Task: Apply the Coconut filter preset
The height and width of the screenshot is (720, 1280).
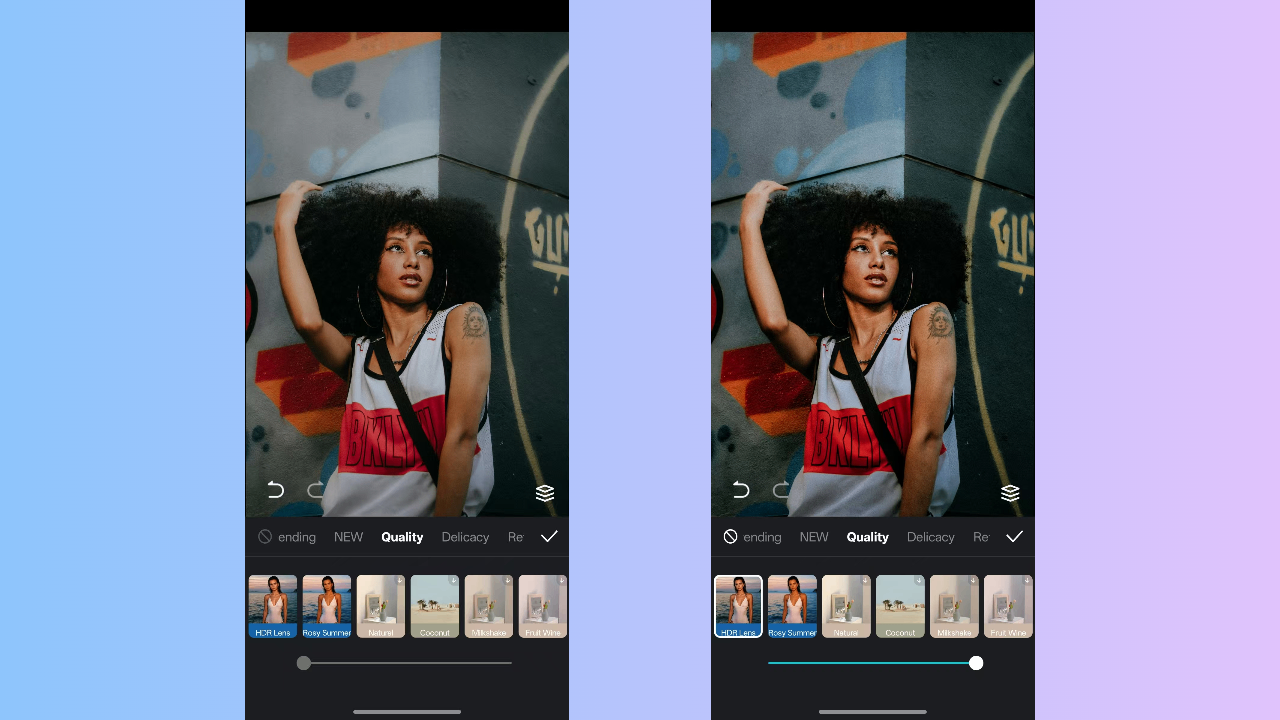Action: tap(434, 606)
